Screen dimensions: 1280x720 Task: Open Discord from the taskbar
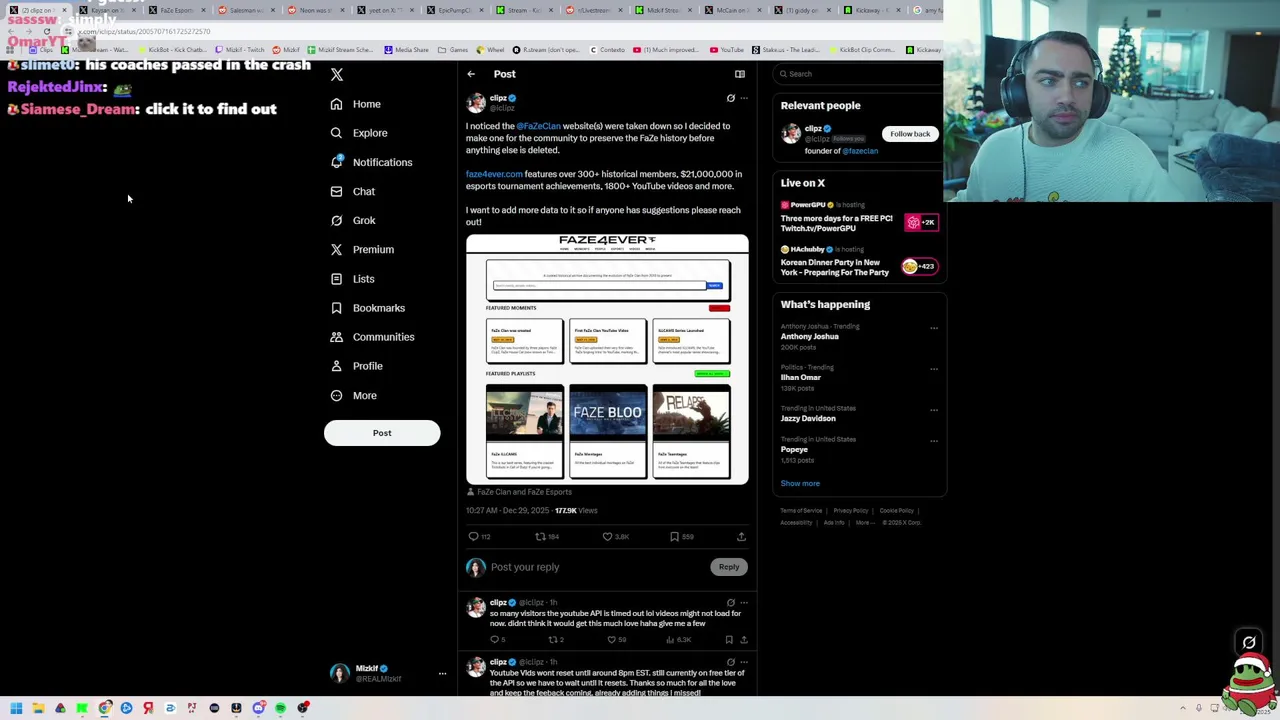point(258,708)
